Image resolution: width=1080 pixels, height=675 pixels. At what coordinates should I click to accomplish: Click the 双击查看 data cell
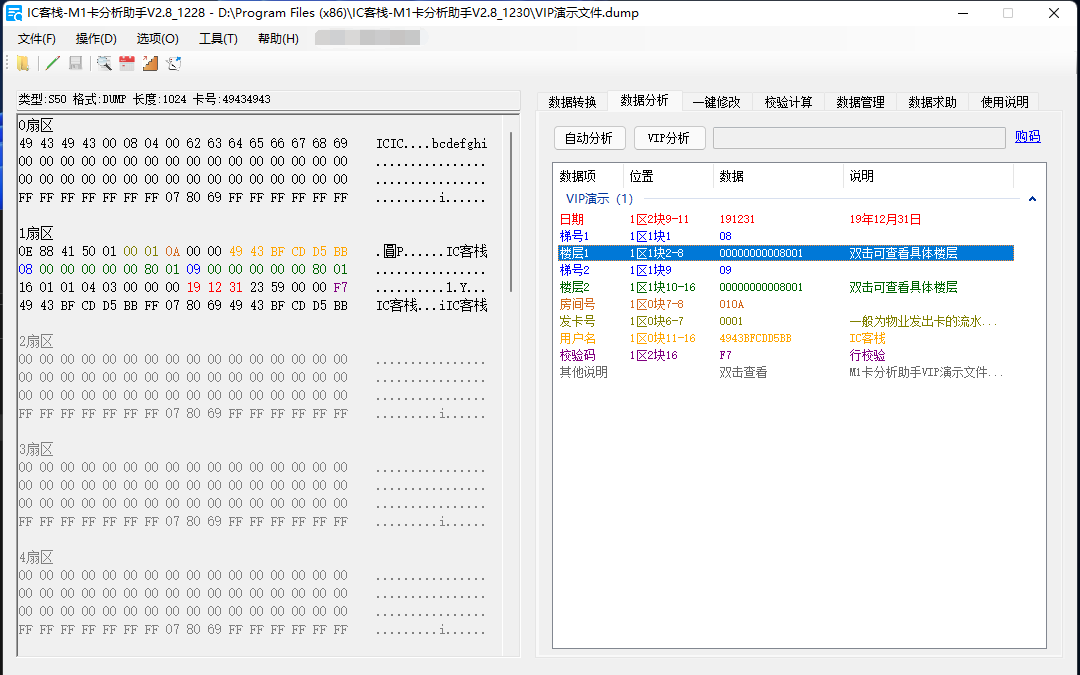click(743, 372)
